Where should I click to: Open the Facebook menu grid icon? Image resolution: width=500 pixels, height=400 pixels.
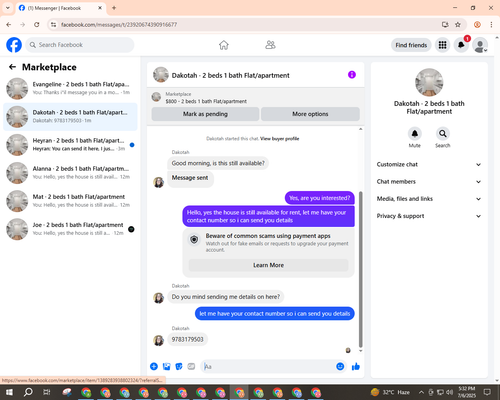442,45
